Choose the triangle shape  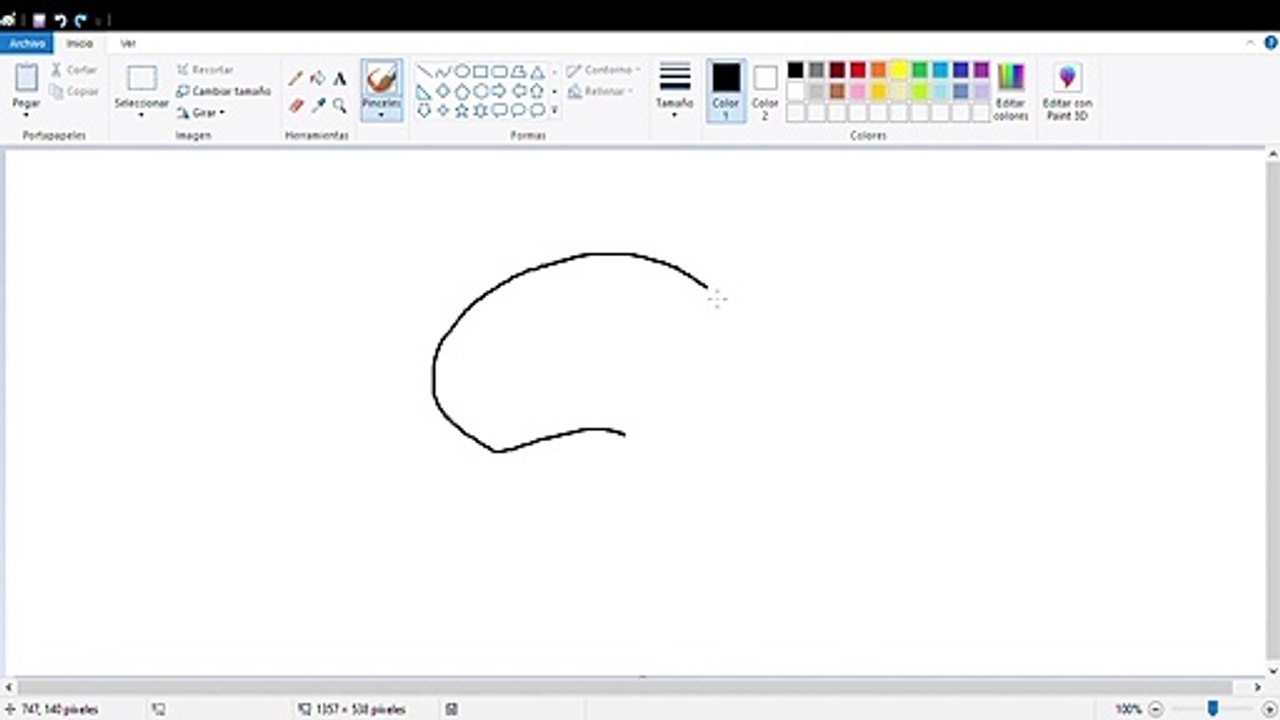[537, 72]
